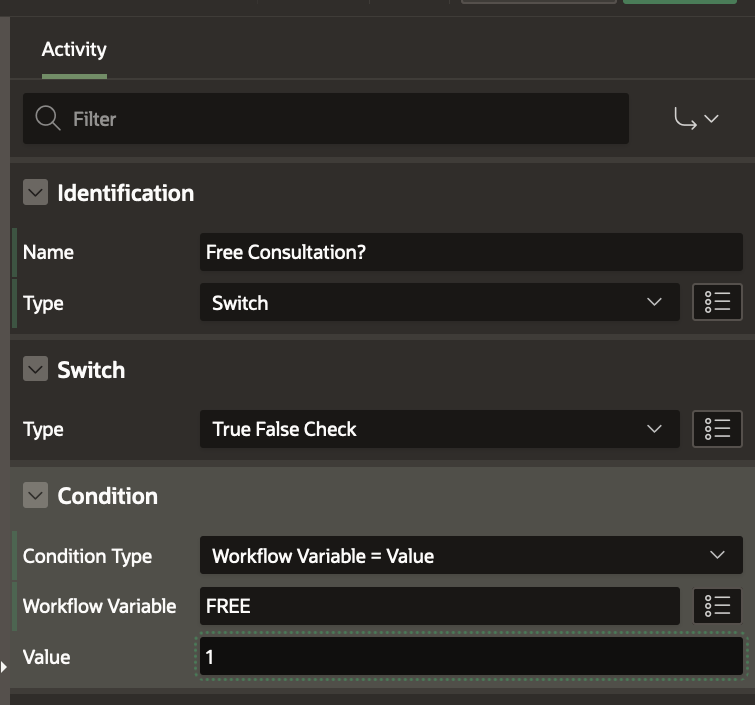Click the magnifier icon in Filter box
The image size is (755, 705).
47,119
